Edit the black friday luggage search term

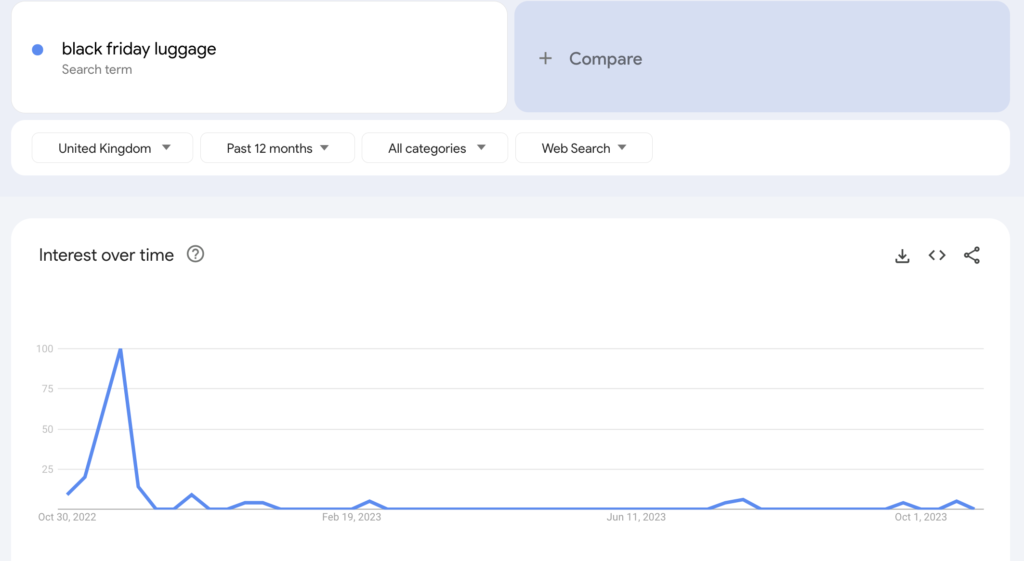[139, 49]
